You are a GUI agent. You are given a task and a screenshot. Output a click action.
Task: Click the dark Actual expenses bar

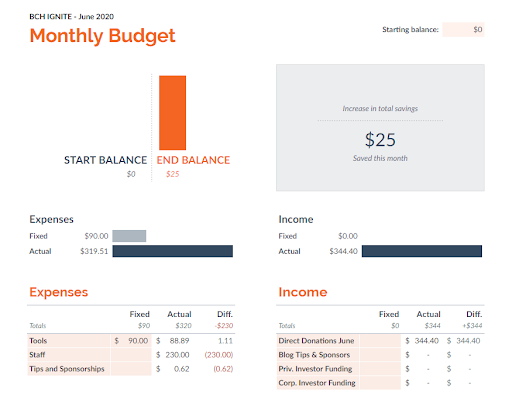click(172, 251)
